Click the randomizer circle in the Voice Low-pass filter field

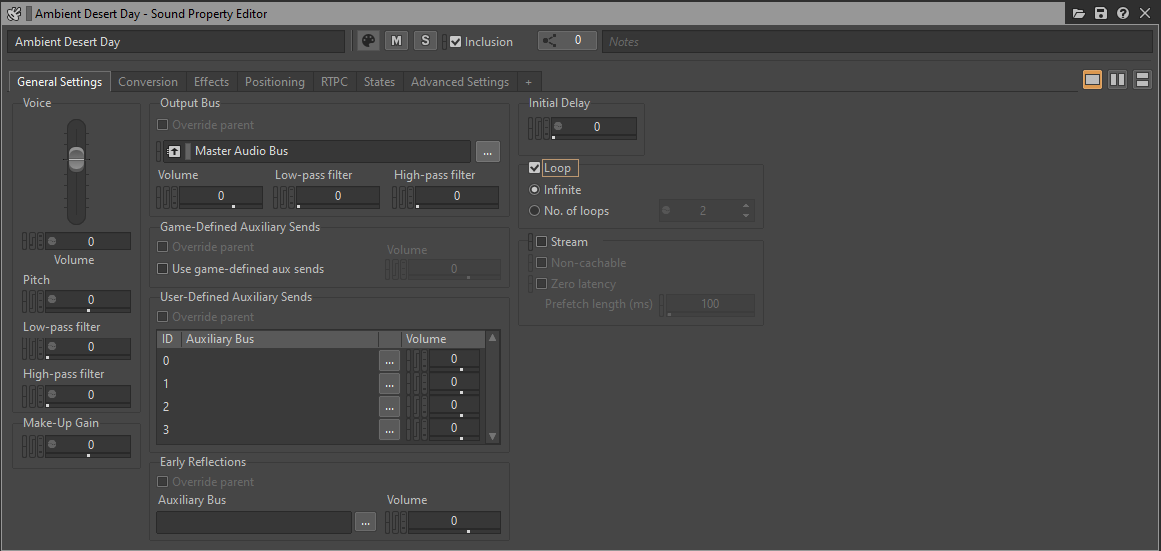[x=52, y=347]
